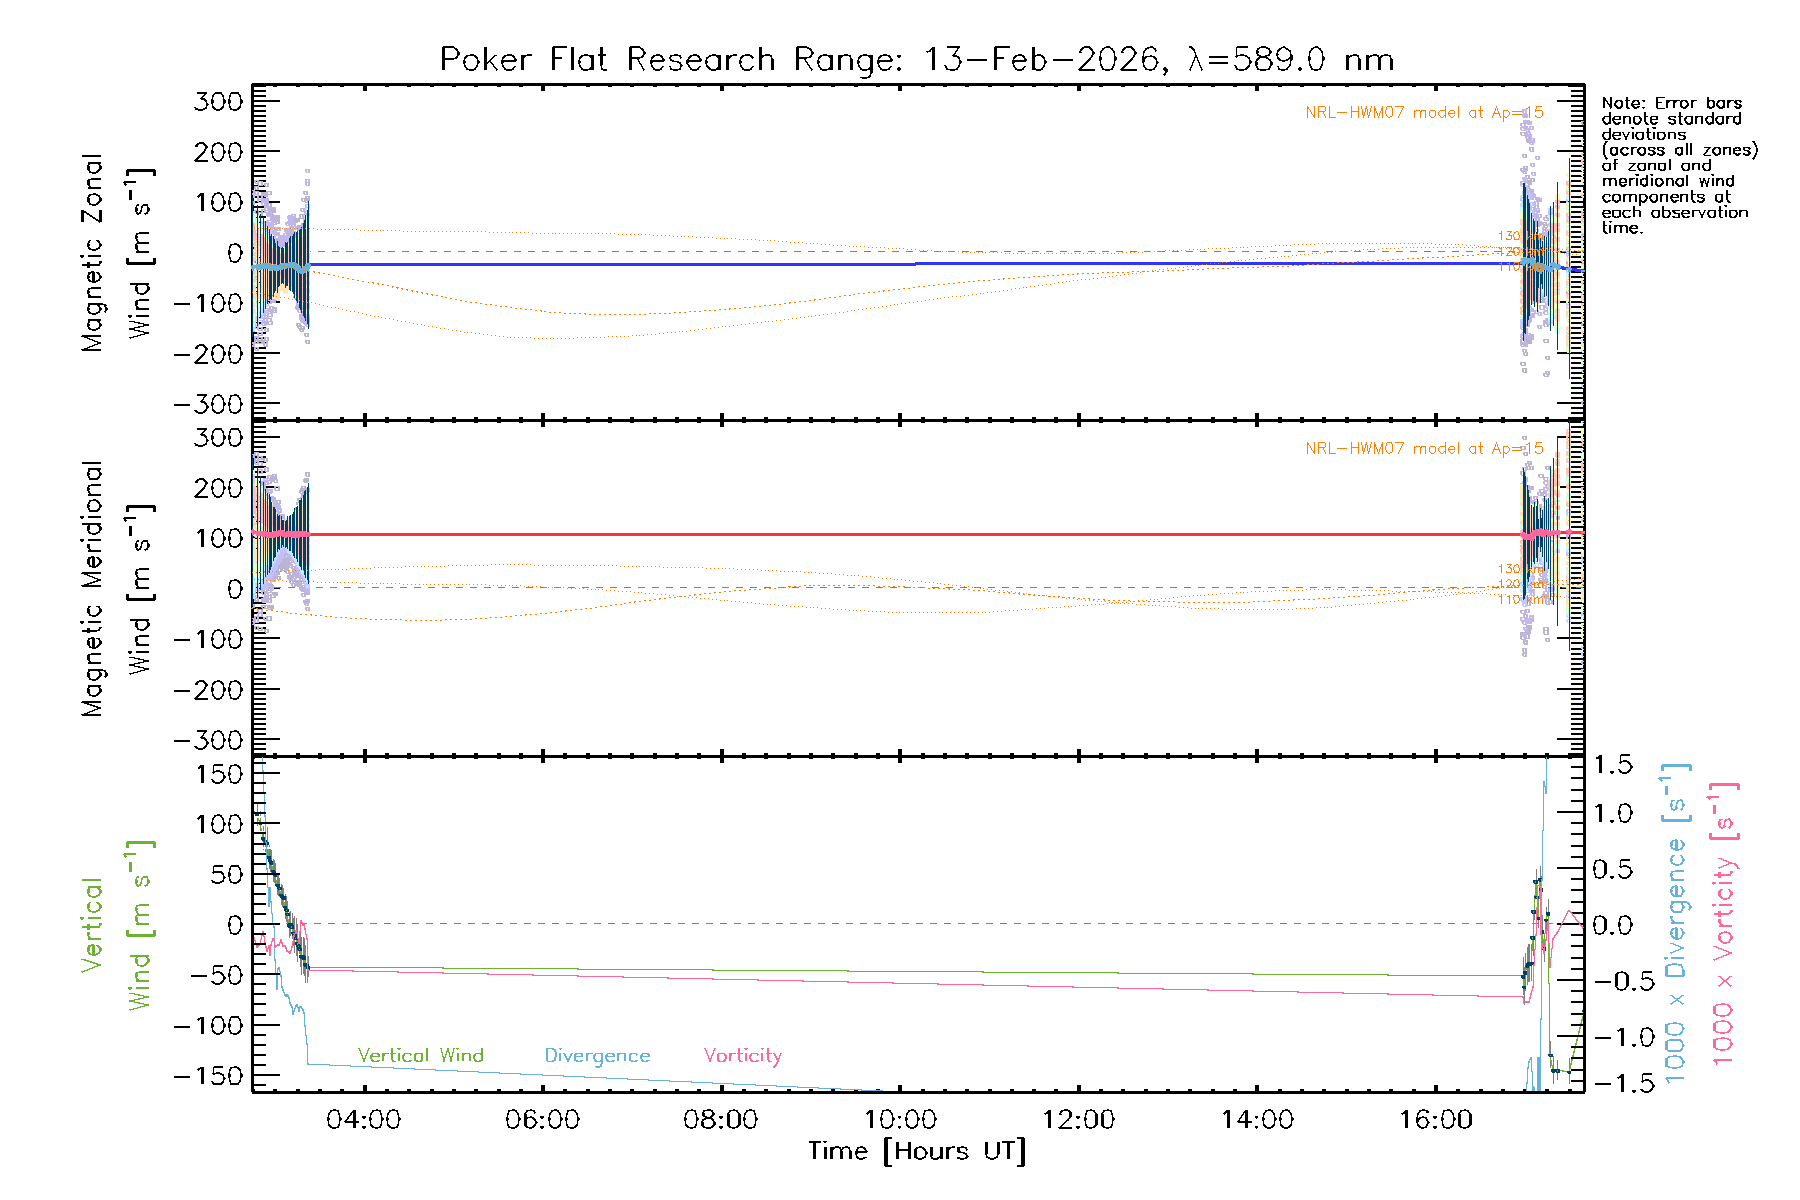Click the Magnetic Zonal Wind axis title
This screenshot has width=1800, height=1200.
(117, 253)
